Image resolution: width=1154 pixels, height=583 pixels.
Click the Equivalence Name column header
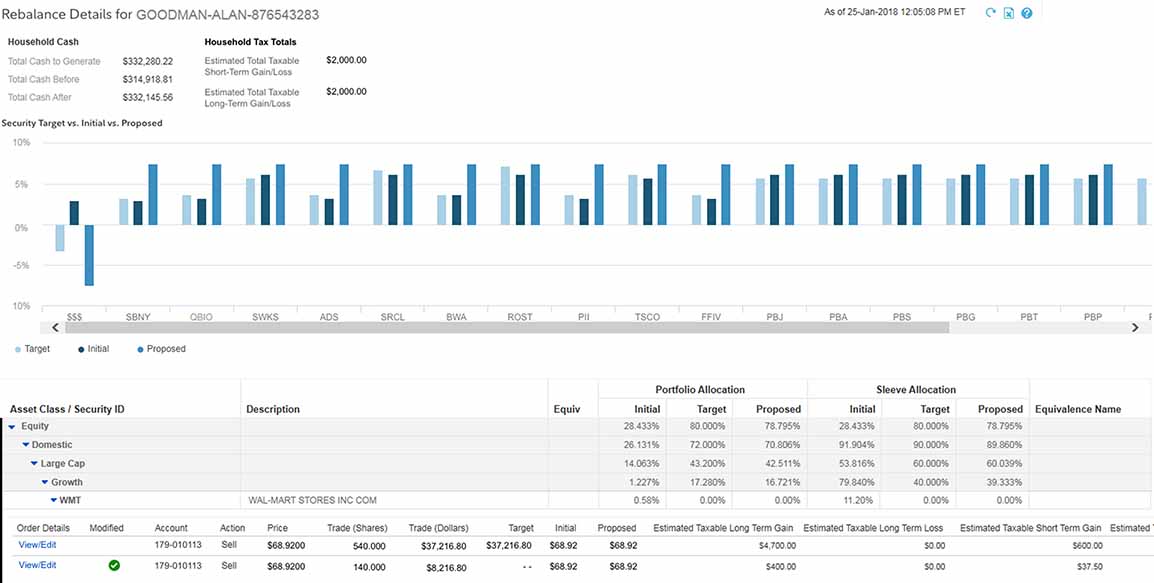1078,409
